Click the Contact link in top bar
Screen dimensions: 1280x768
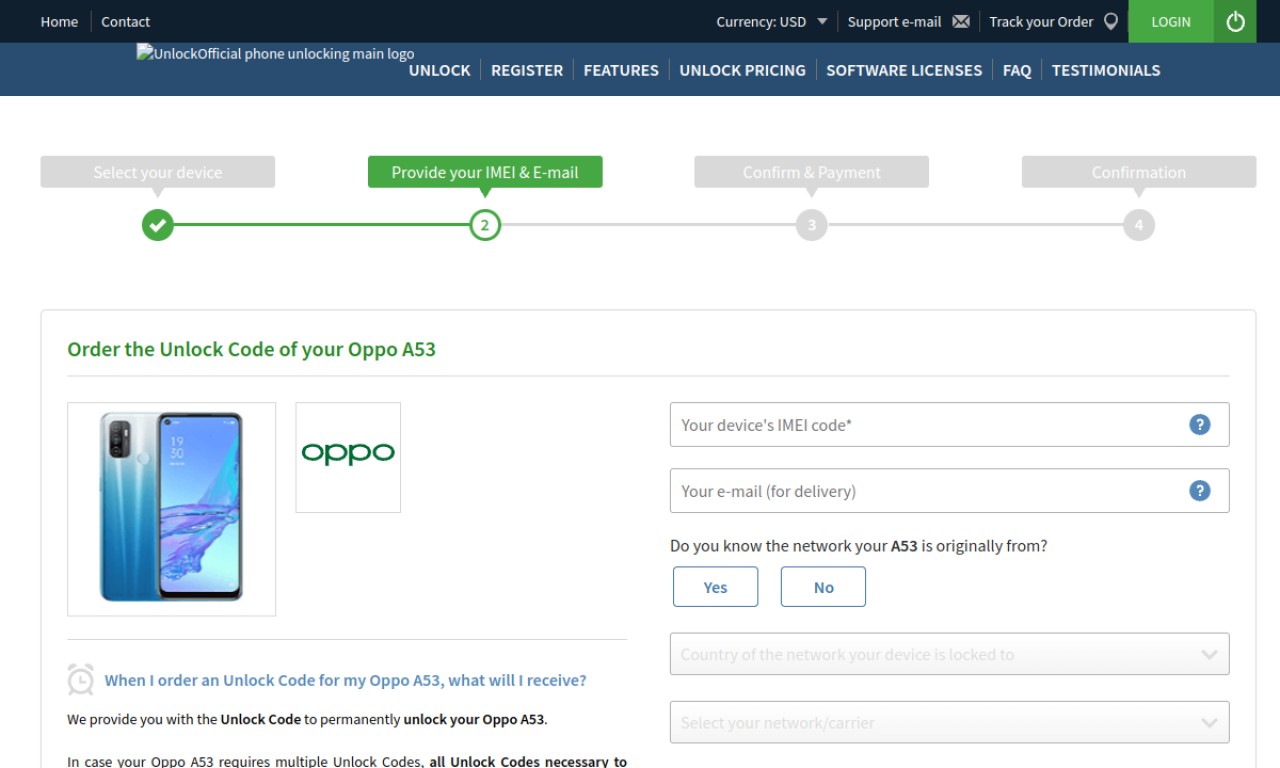[x=125, y=21]
